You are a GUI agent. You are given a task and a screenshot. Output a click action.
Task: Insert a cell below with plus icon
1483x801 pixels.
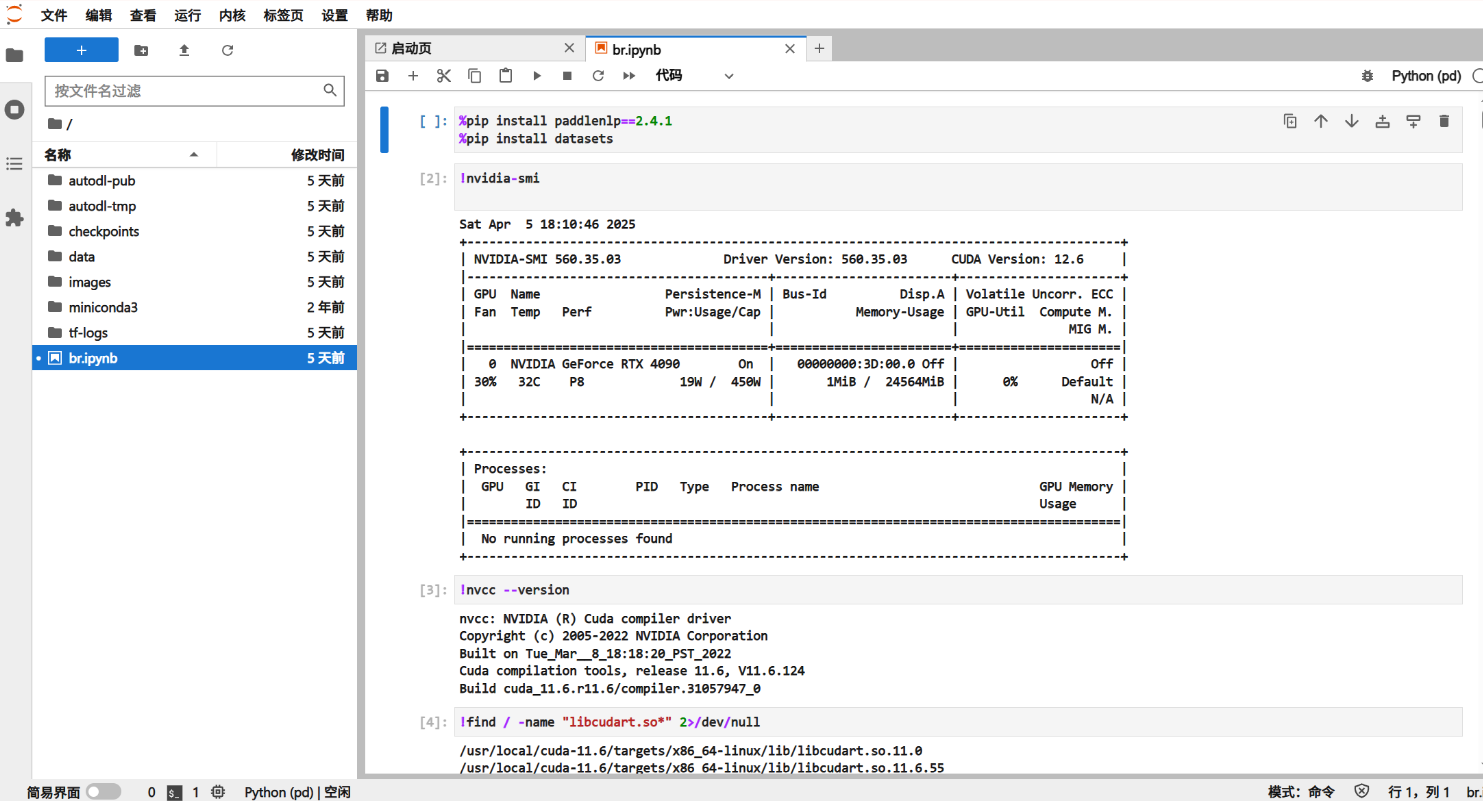(413, 76)
